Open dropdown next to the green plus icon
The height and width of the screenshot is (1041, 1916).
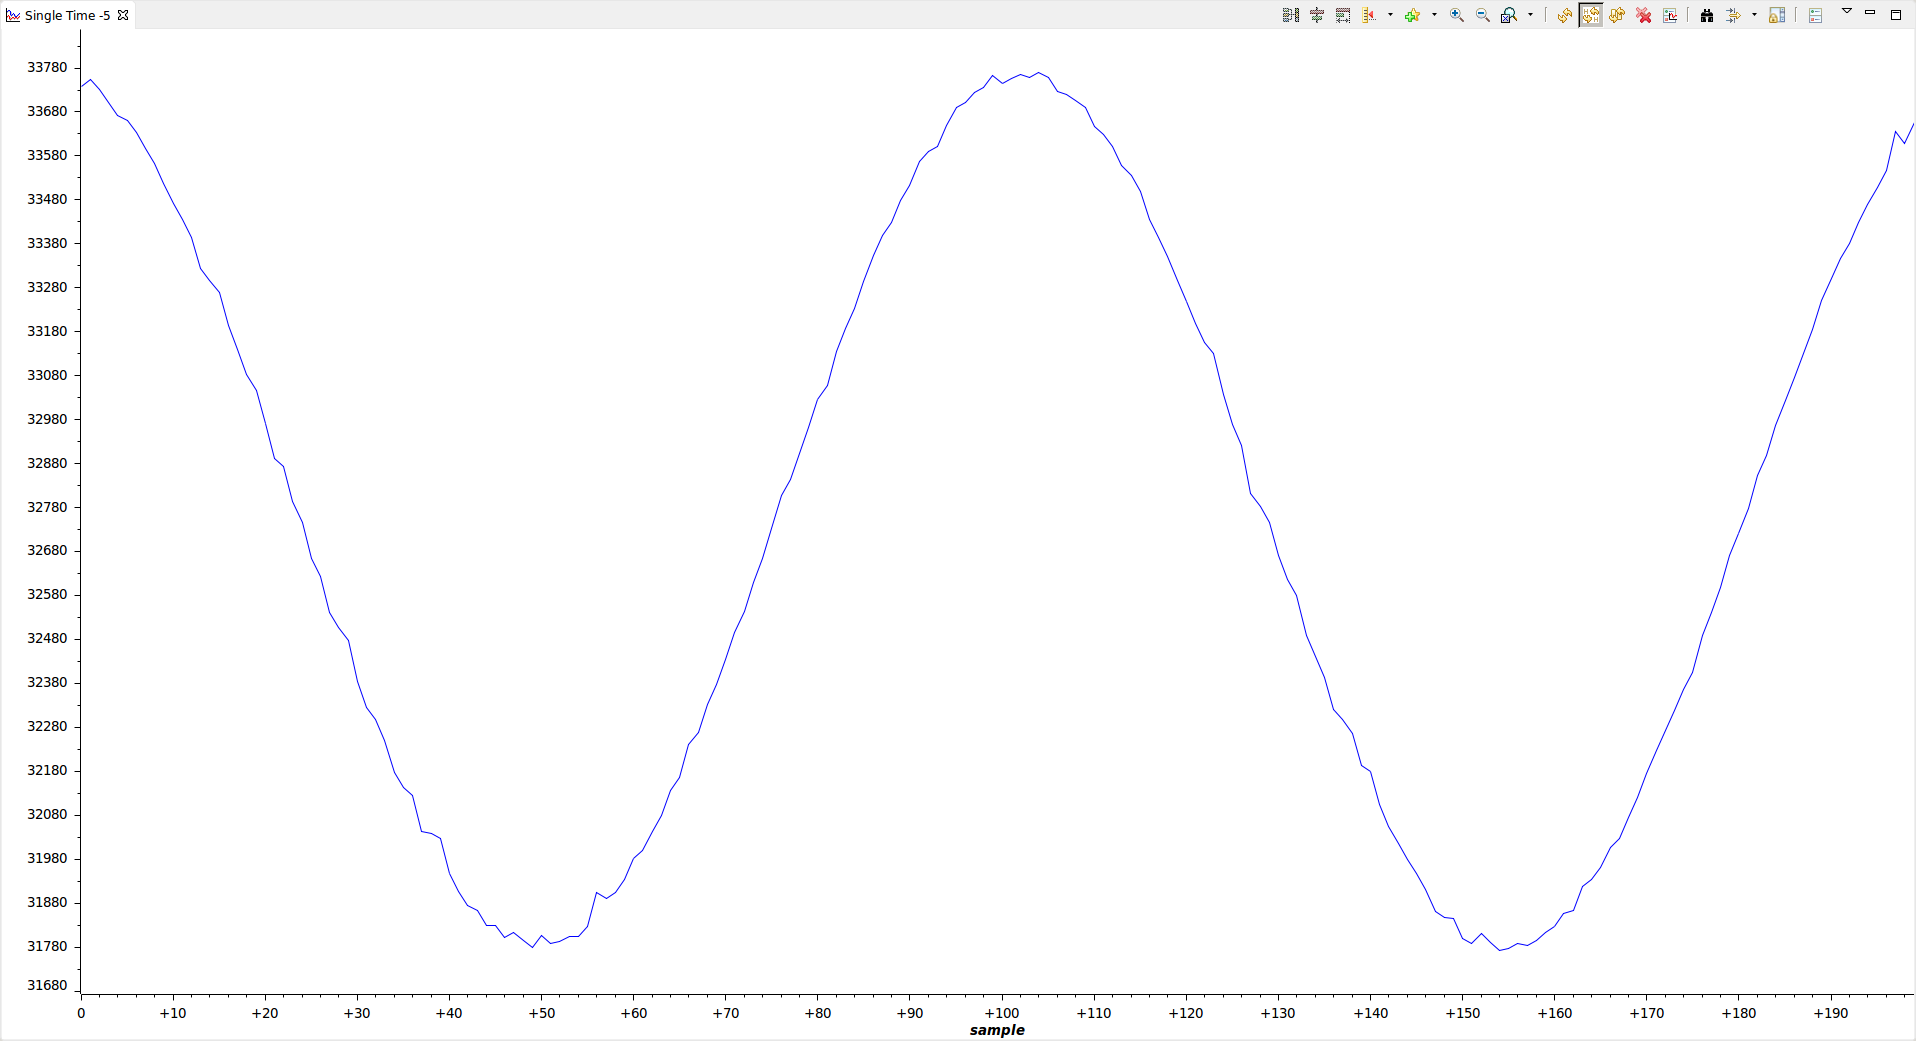click(1434, 15)
